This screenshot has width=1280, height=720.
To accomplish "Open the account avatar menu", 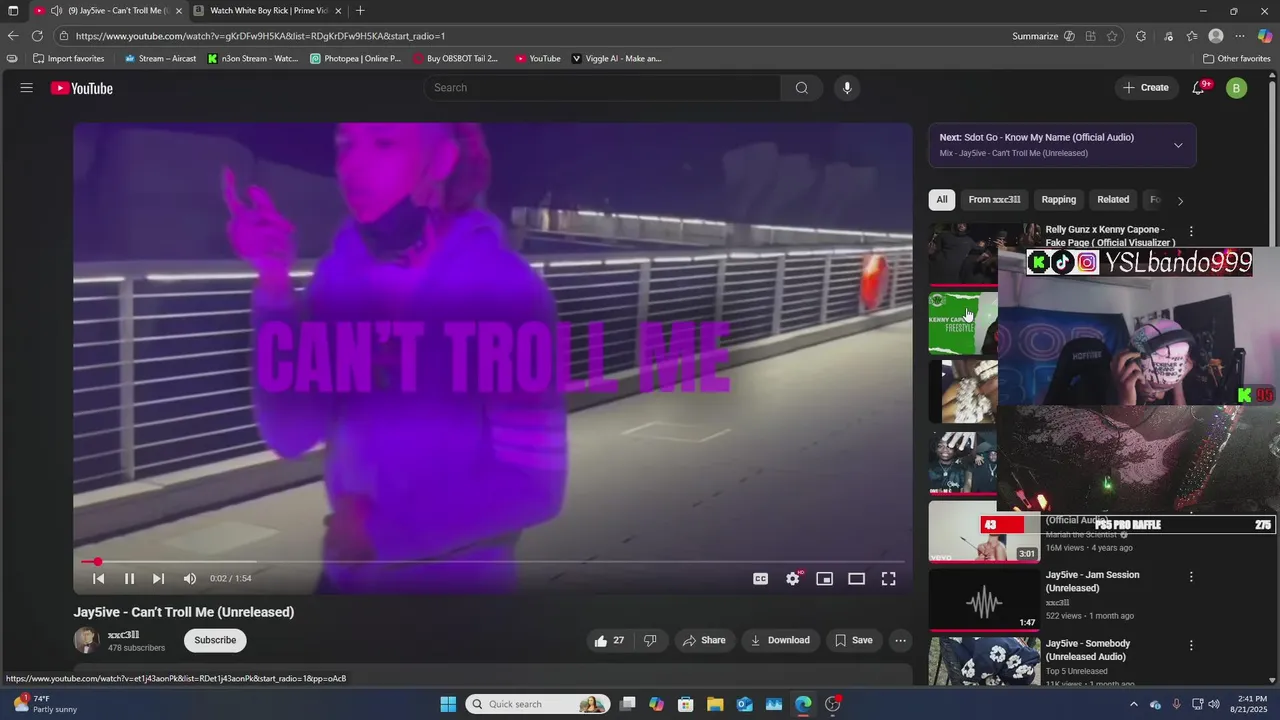I will point(1236,88).
